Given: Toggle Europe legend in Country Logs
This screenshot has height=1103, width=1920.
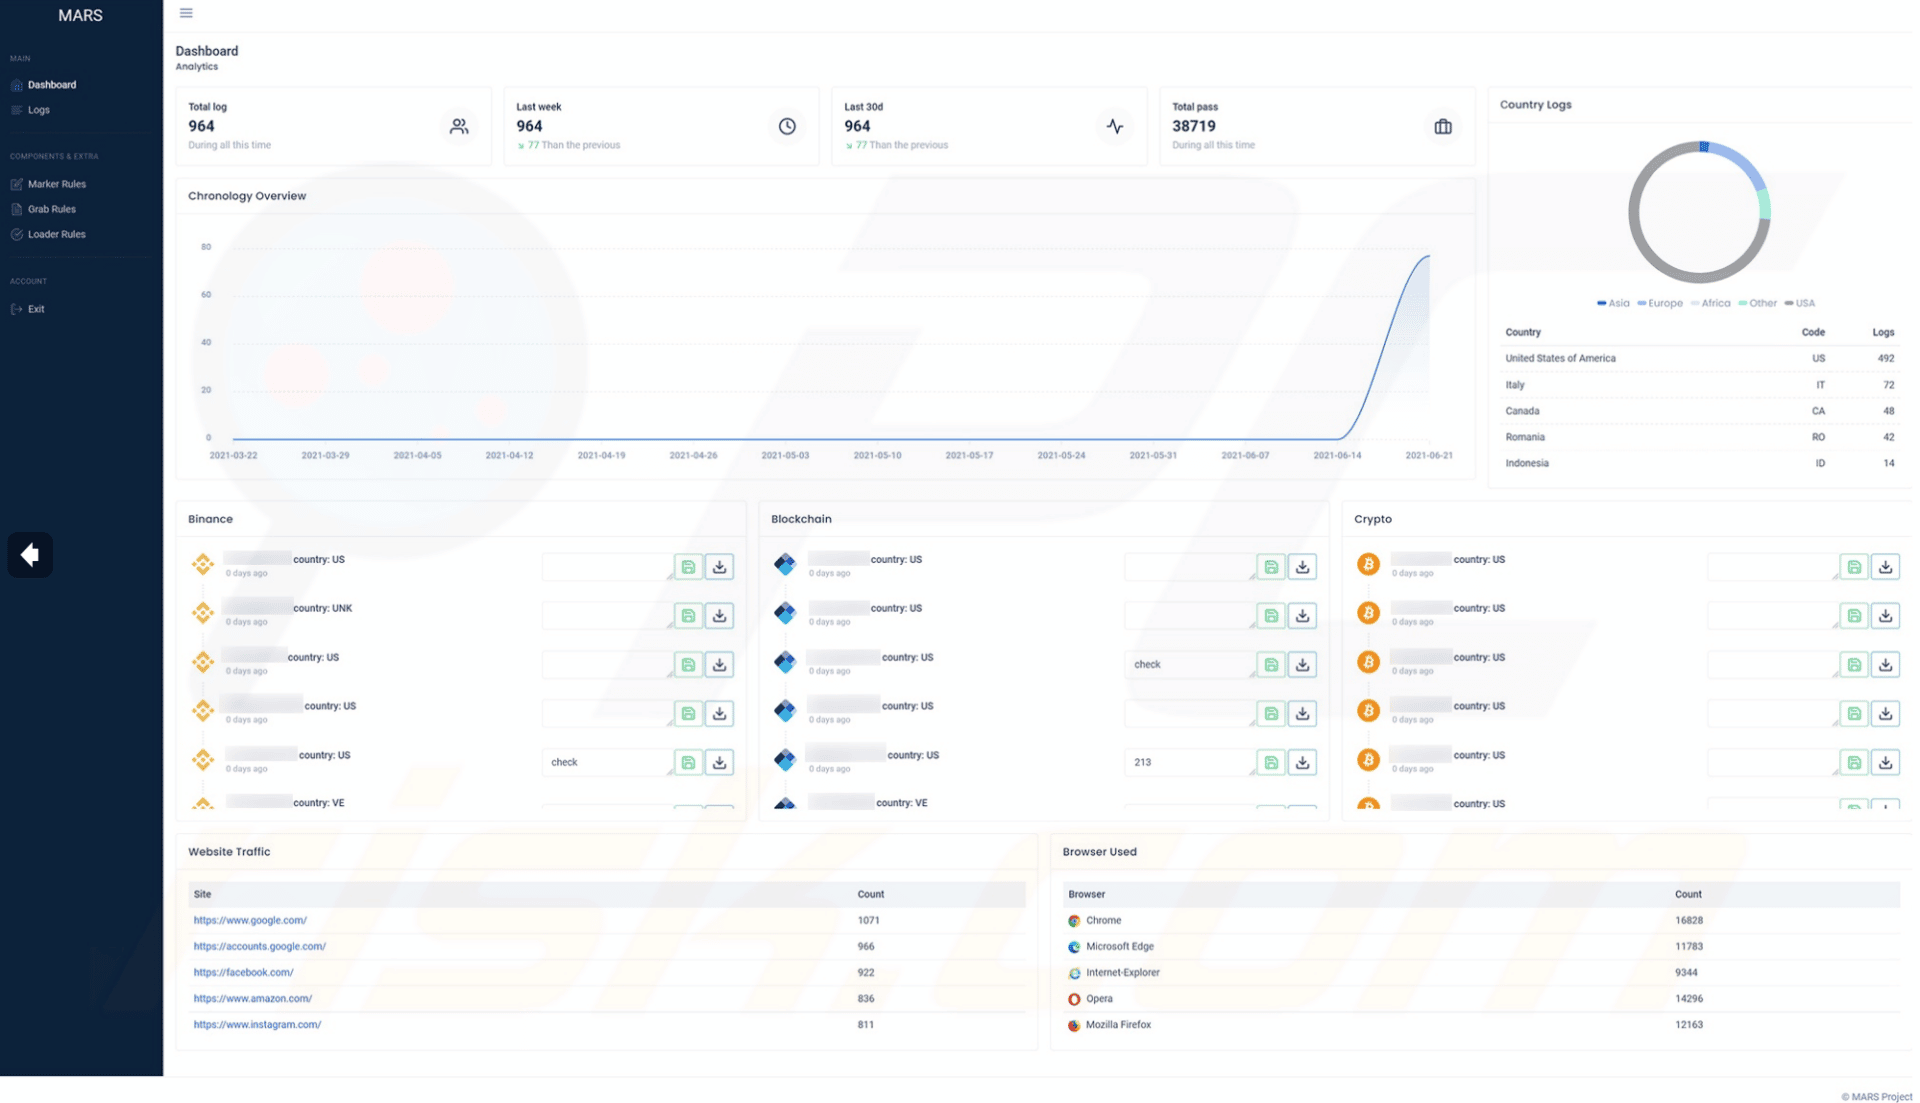Looking at the screenshot, I should [1660, 303].
